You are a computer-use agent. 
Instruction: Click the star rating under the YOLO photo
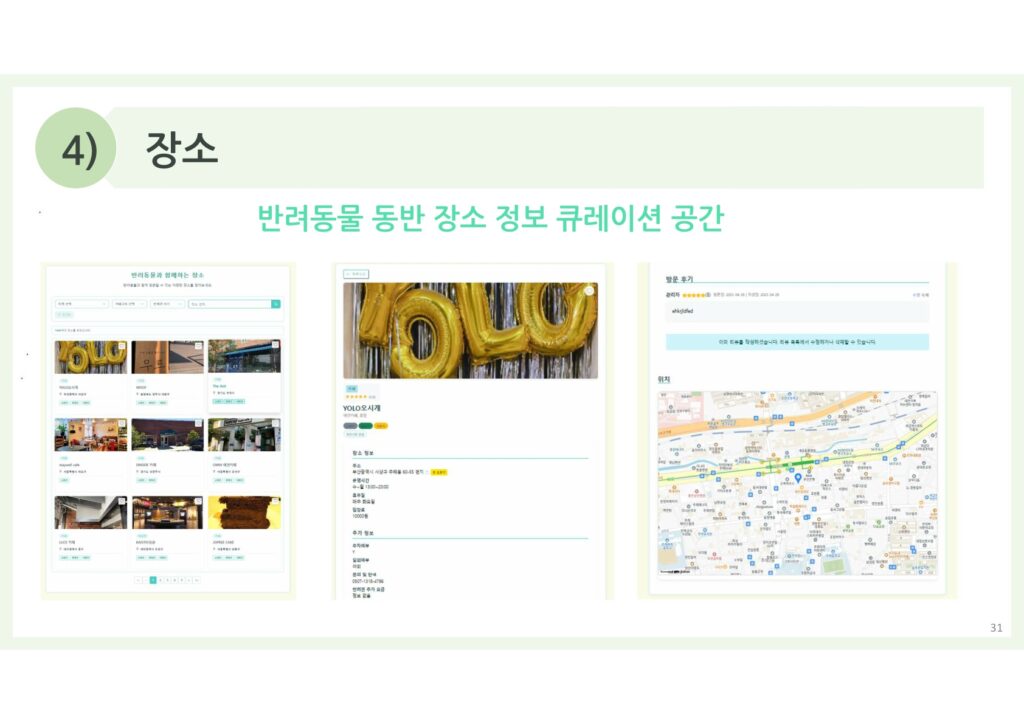357,397
